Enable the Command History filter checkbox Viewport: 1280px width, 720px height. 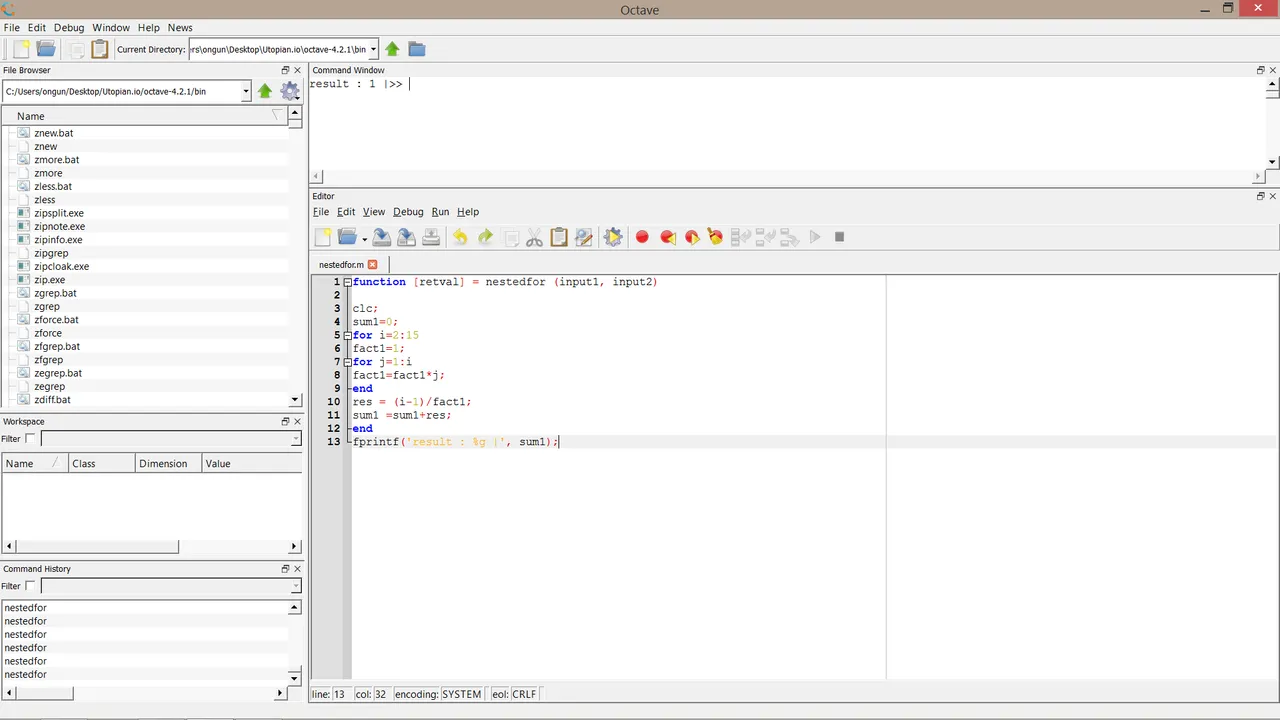[30, 586]
